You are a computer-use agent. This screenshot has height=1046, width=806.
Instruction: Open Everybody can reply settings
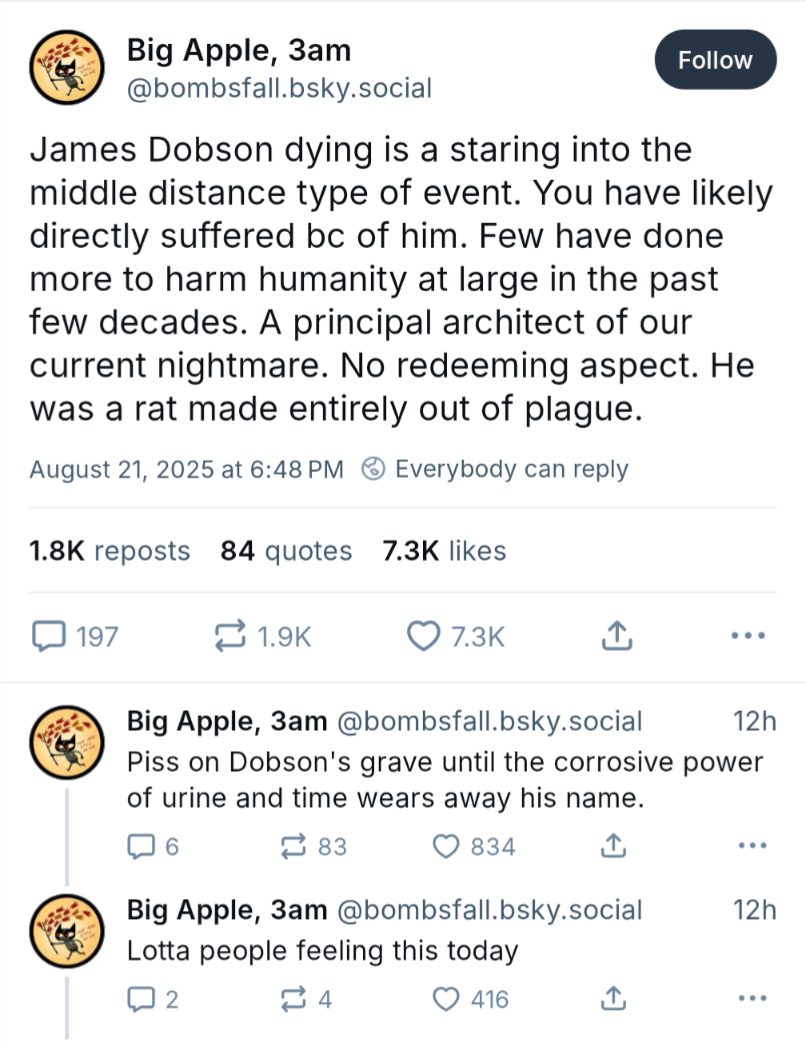coord(496,469)
